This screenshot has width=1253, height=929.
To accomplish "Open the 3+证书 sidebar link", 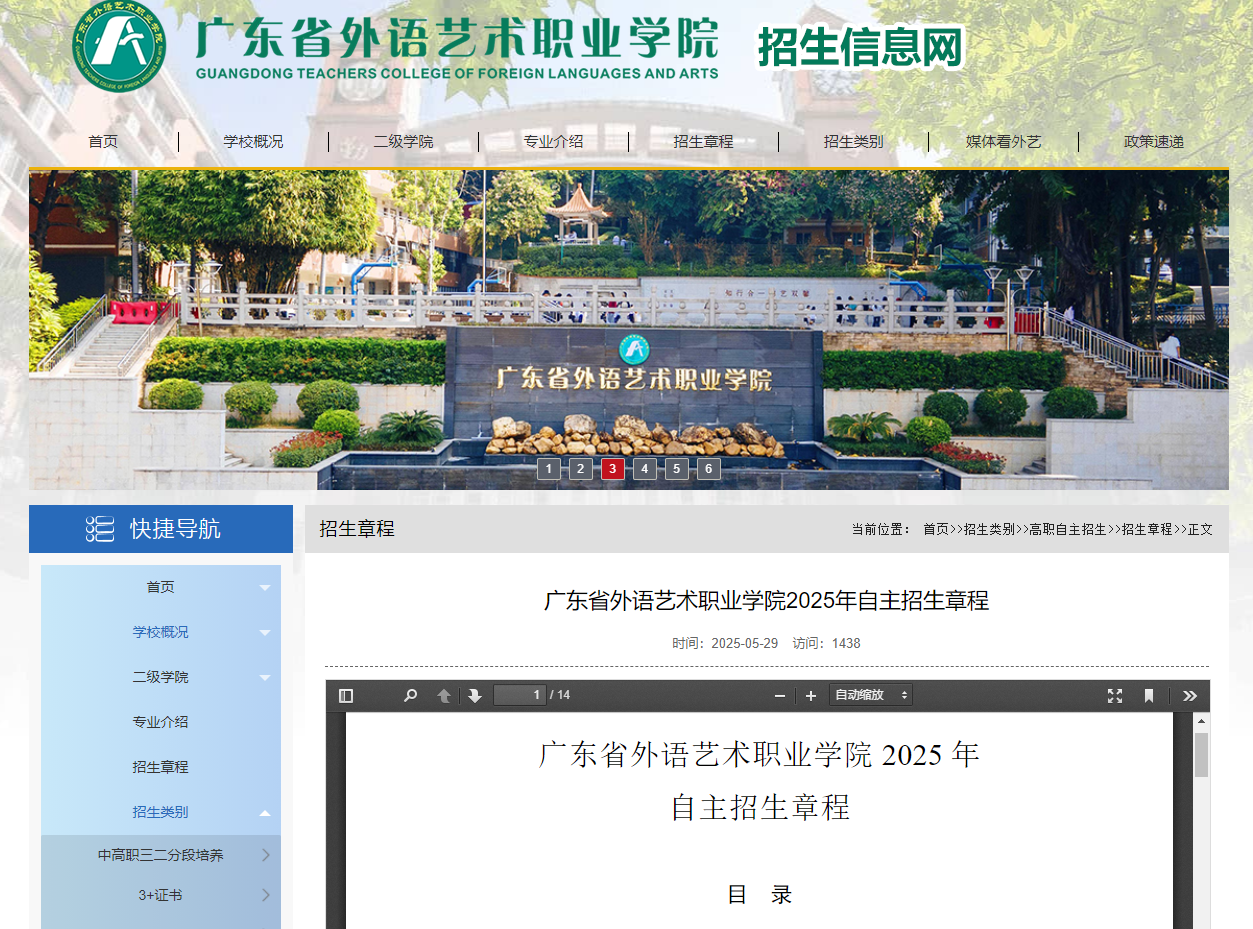I will pyautogui.click(x=160, y=895).
